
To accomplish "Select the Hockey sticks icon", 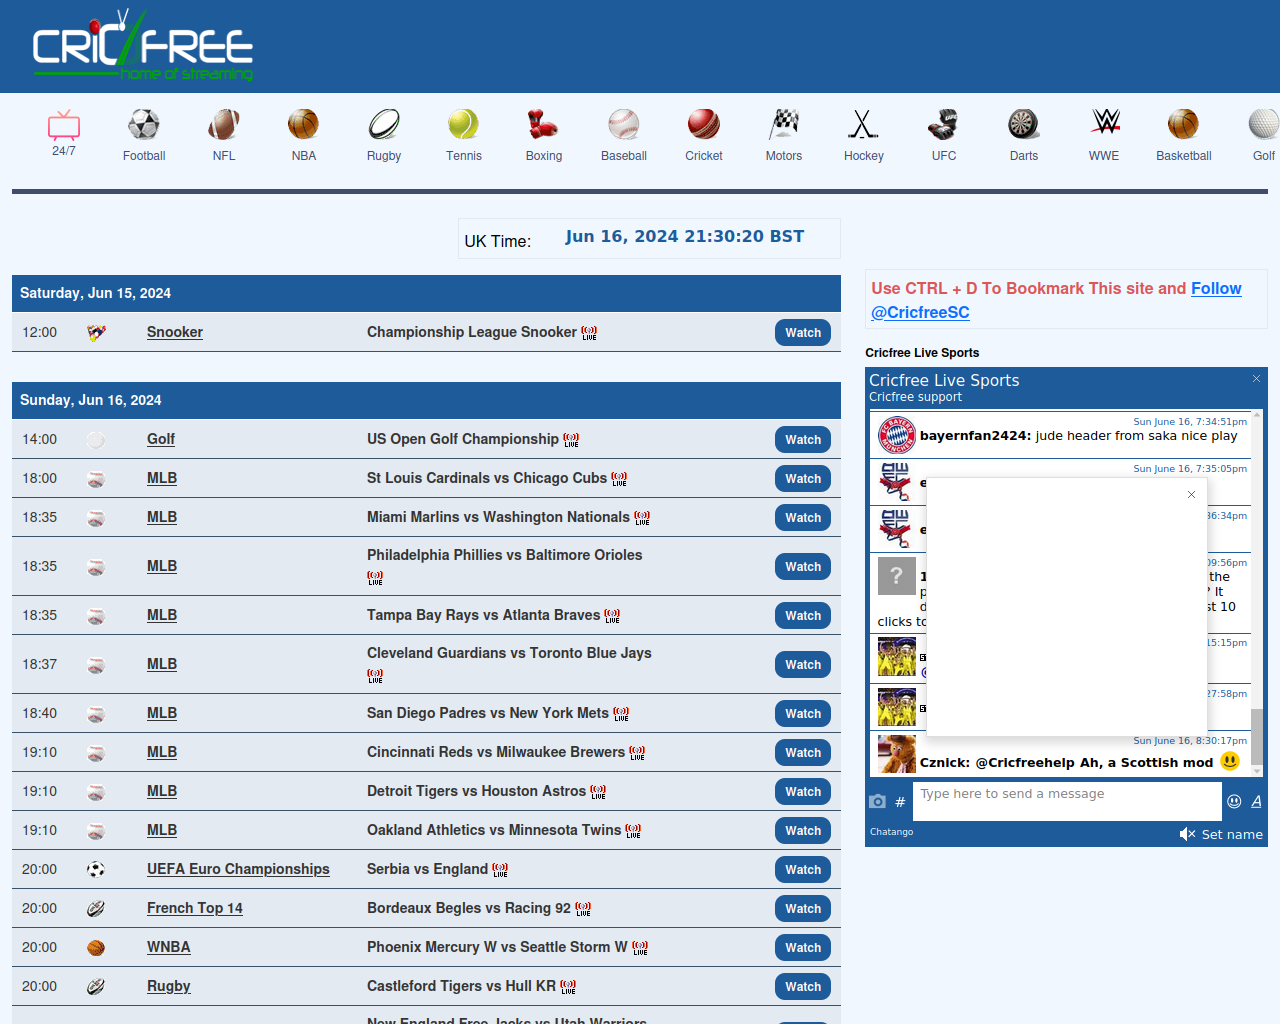I will (864, 125).
